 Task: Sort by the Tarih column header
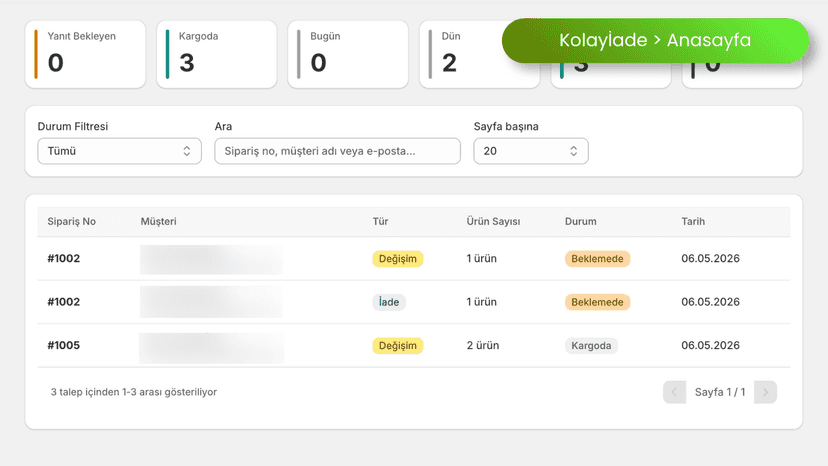[693, 221]
